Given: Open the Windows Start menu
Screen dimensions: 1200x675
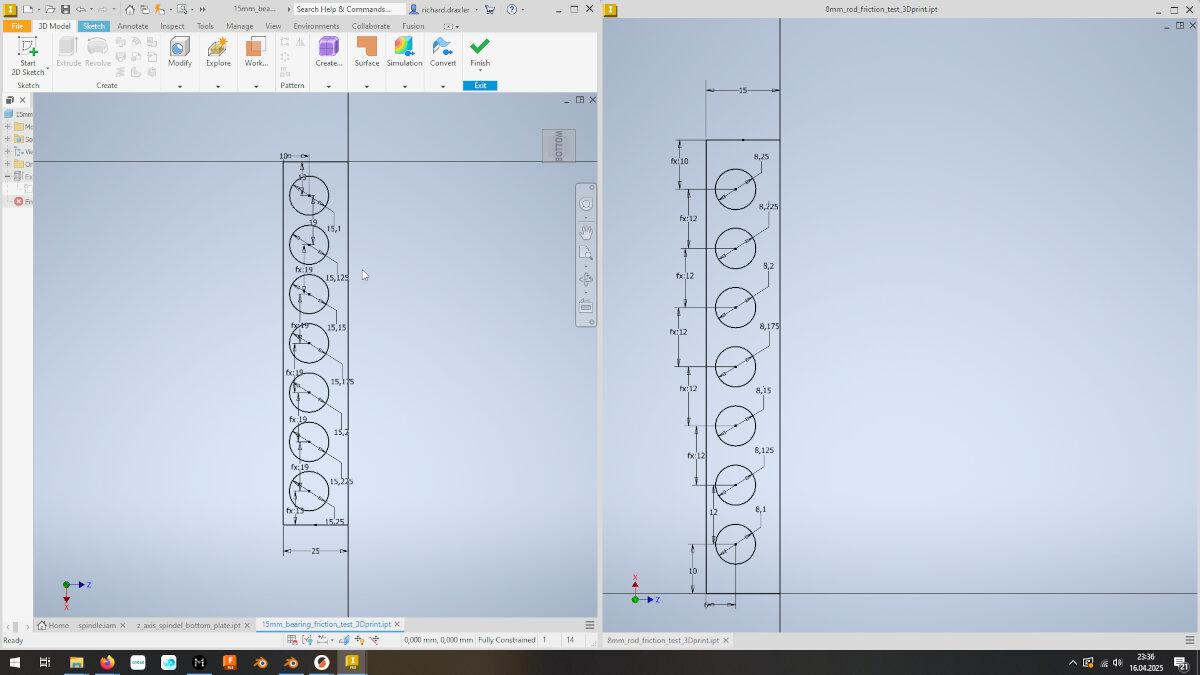Looking at the screenshot, I should [x=15, y=662].
